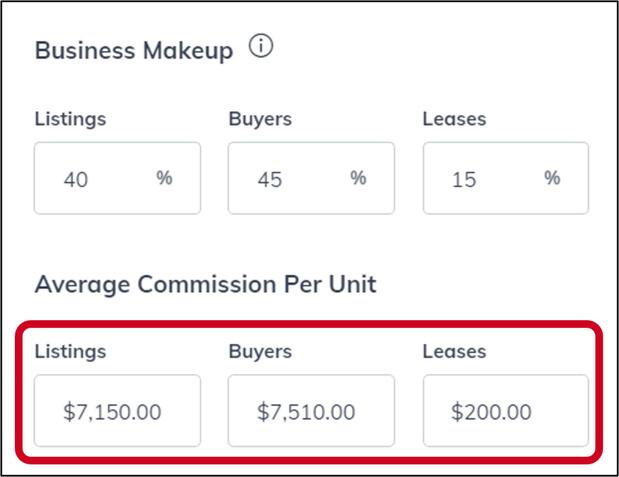Click the number 45 in Buyers makeup
The width and height of the screenshot is (619, 477).
(270, 179)
